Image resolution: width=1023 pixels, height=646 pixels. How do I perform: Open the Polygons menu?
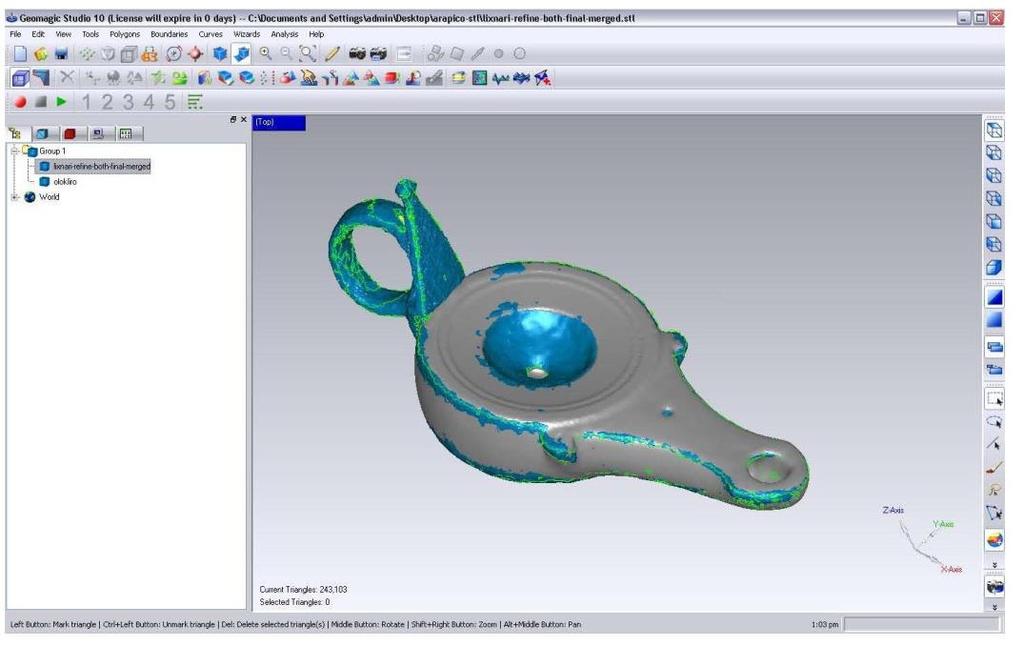pos(125,34)
